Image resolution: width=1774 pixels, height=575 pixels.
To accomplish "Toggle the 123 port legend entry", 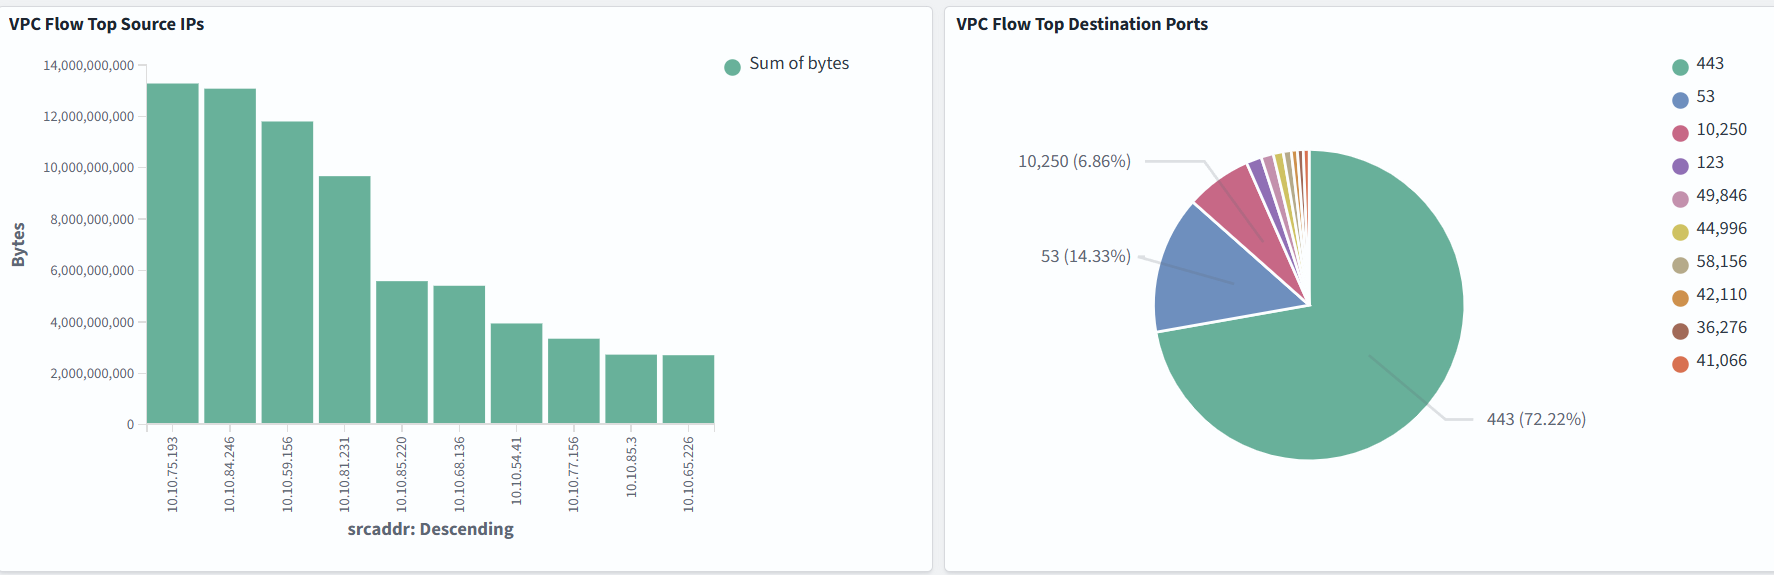I will (x=1710, y=163).
